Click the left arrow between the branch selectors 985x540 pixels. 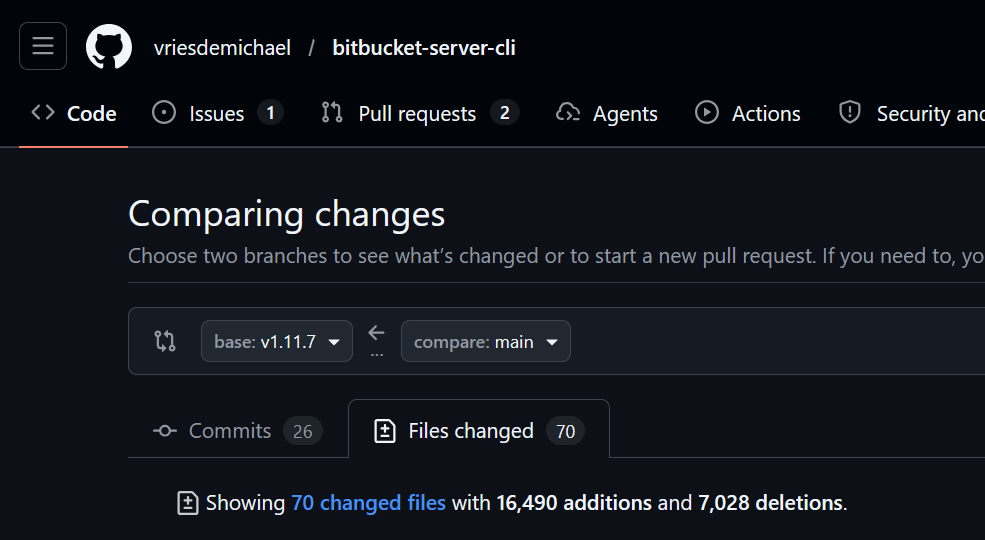(x=376, y=333)
